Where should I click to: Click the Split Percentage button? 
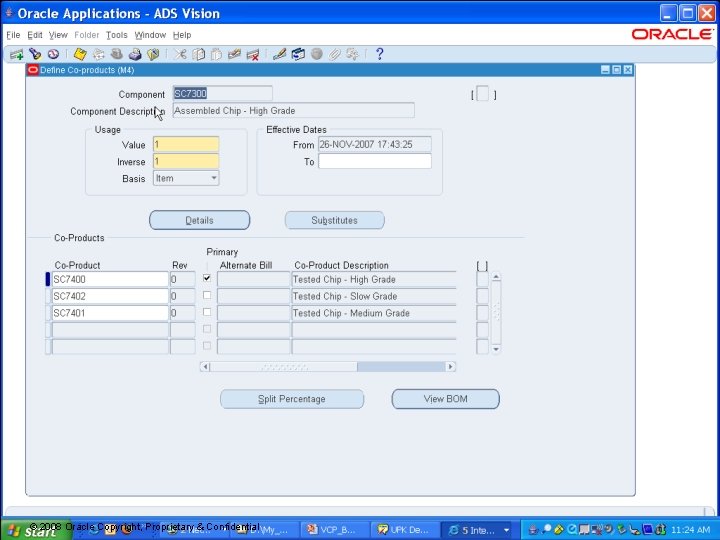(x=292, y=399)
